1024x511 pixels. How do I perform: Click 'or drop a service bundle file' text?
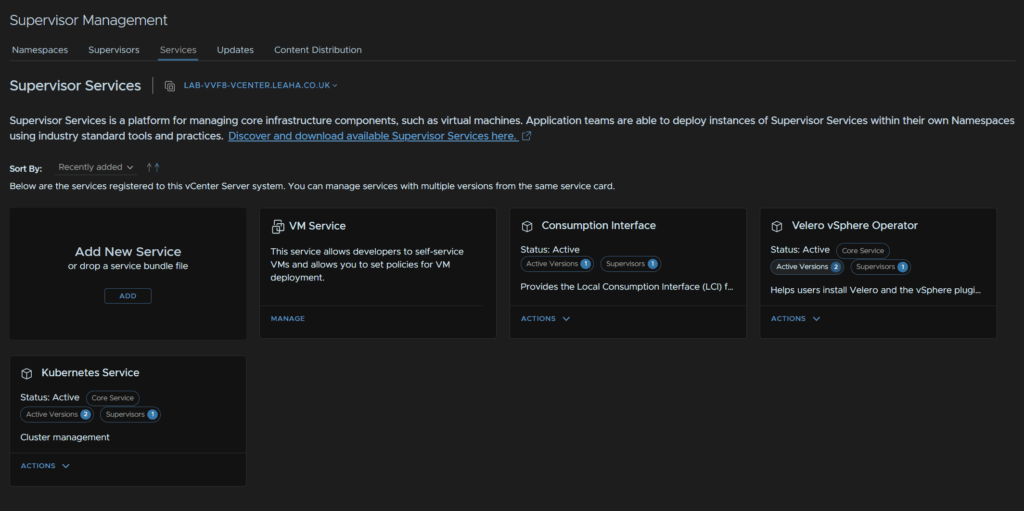click(x=128, y=266)
